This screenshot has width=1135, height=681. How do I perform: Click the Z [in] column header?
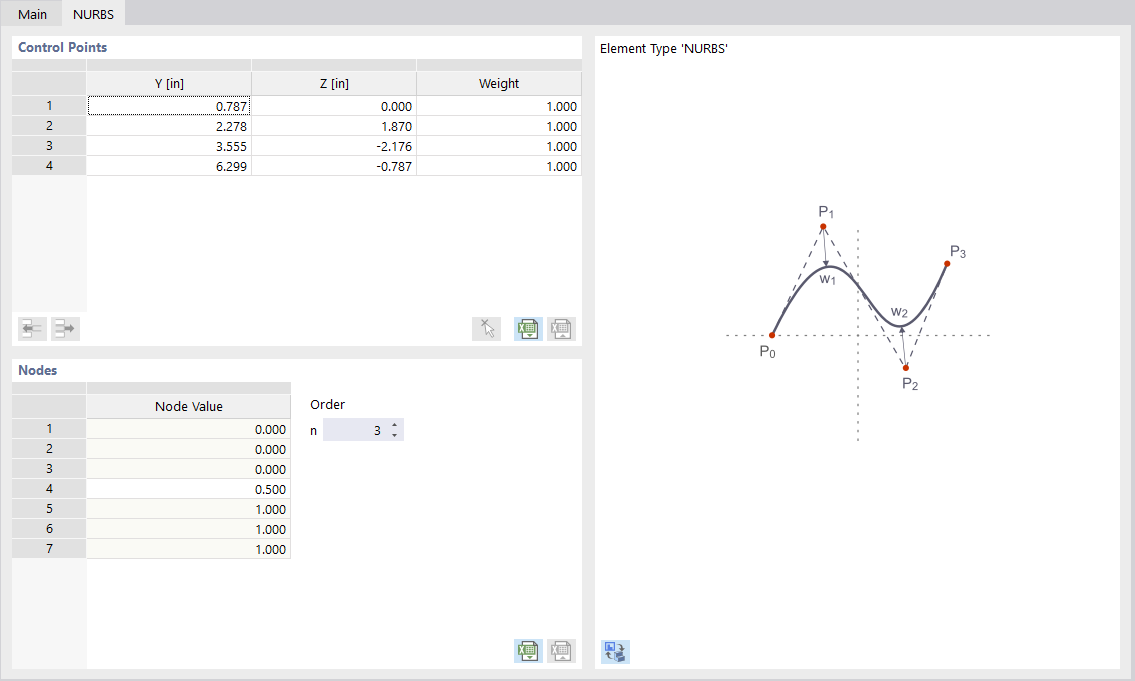coord(334,83)
